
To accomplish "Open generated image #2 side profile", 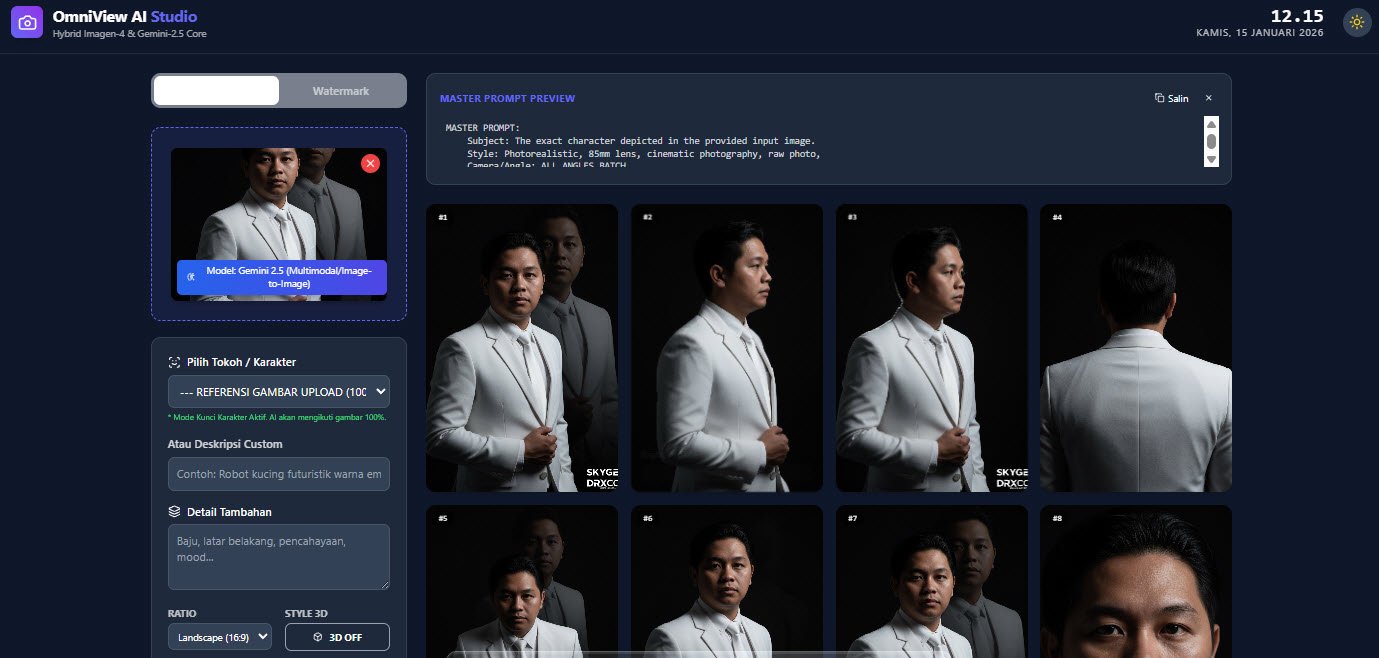I will tap(727, 348).
